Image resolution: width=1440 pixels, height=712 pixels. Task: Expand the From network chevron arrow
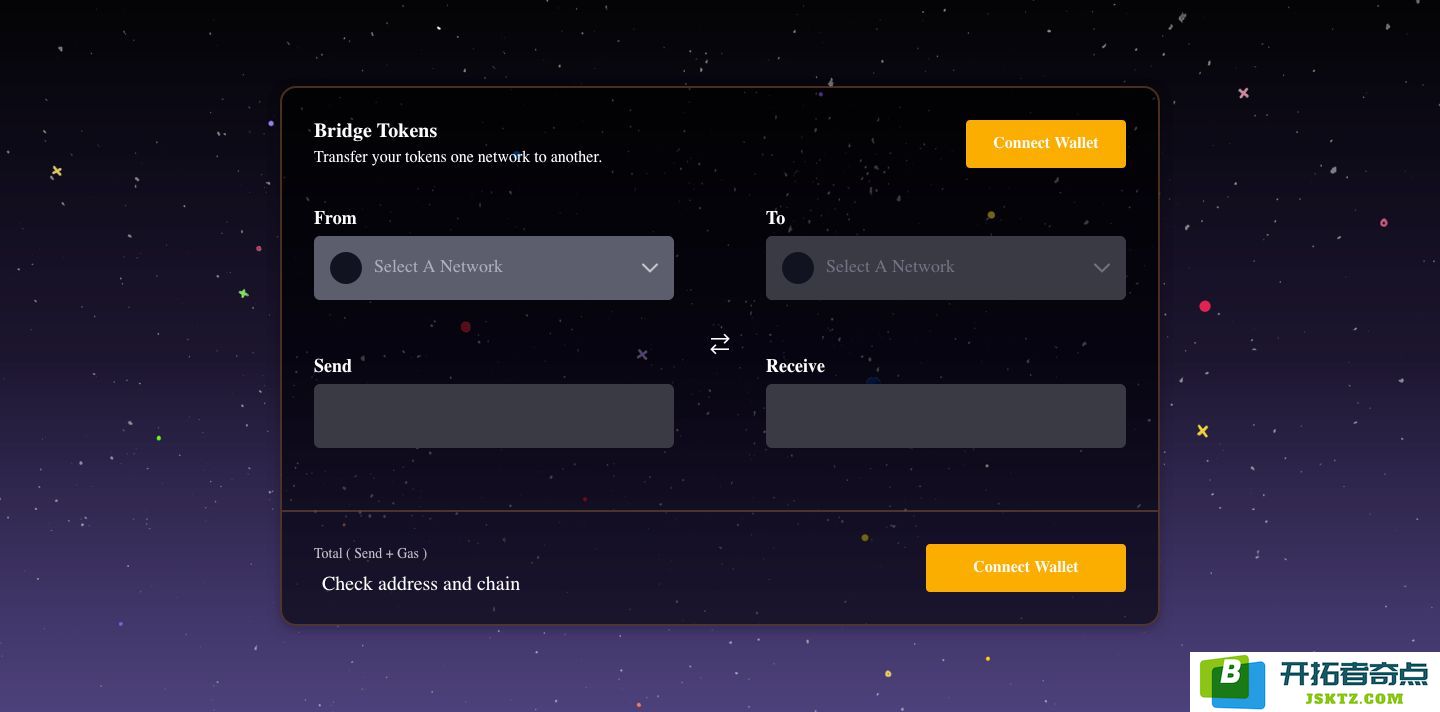click(650, 268)
